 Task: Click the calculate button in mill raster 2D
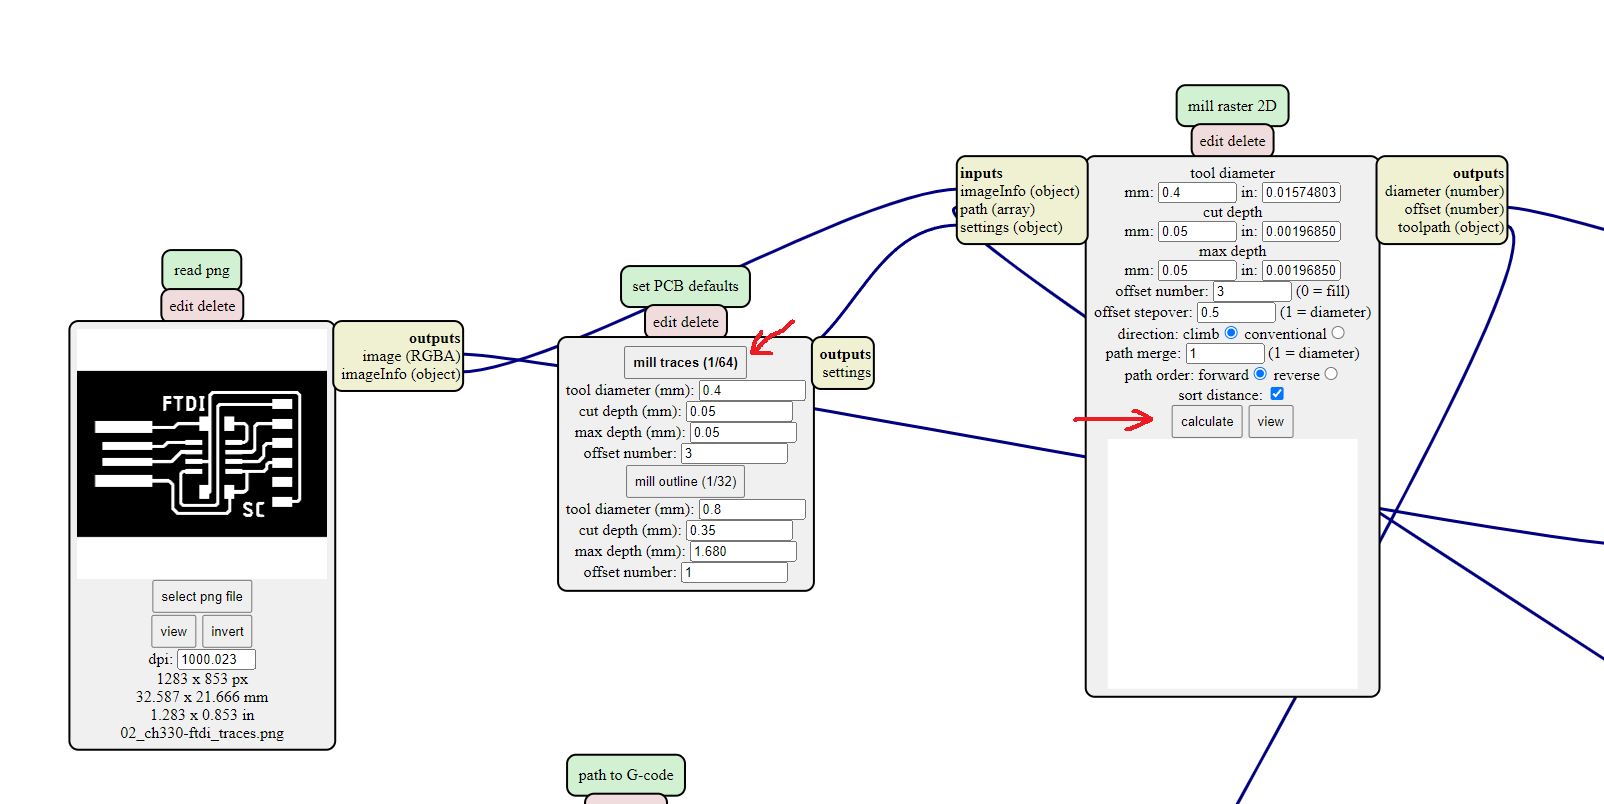1207,421
